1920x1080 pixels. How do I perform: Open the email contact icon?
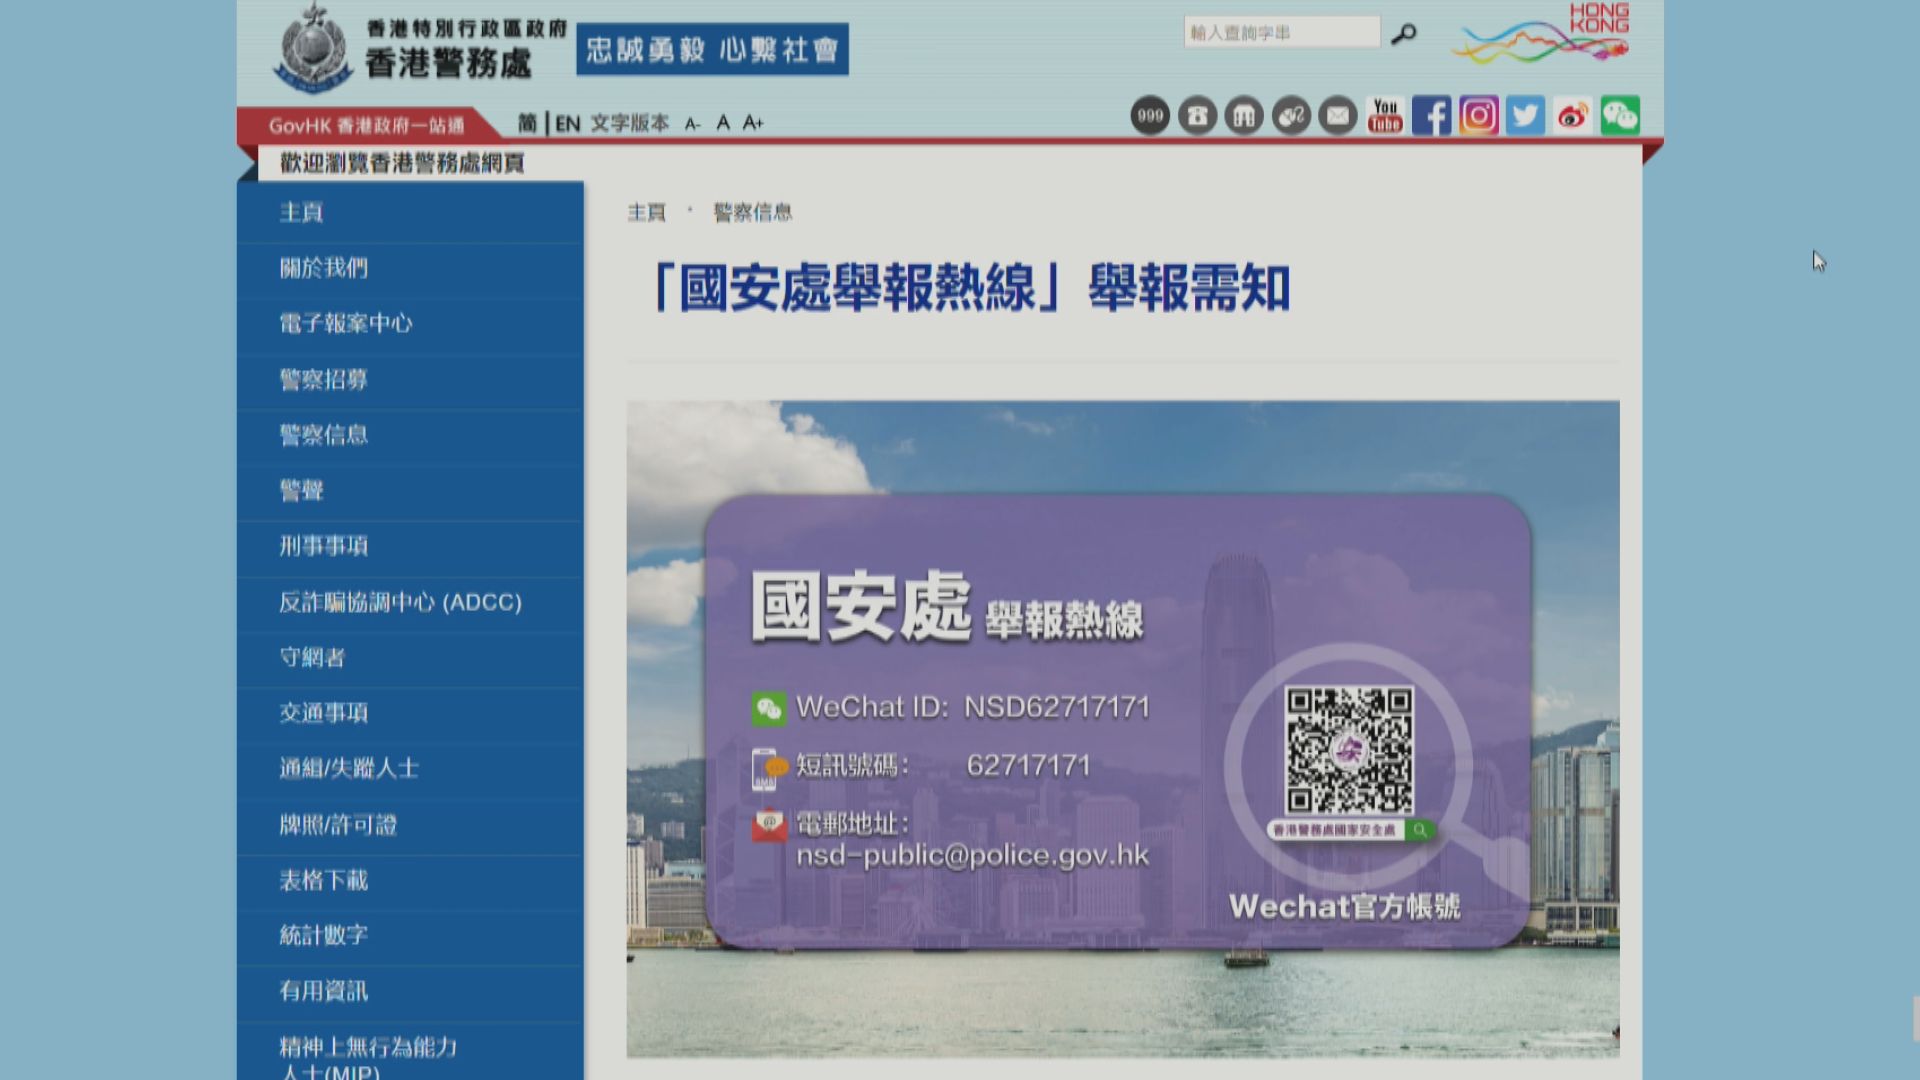click(x=1336, y=116)
